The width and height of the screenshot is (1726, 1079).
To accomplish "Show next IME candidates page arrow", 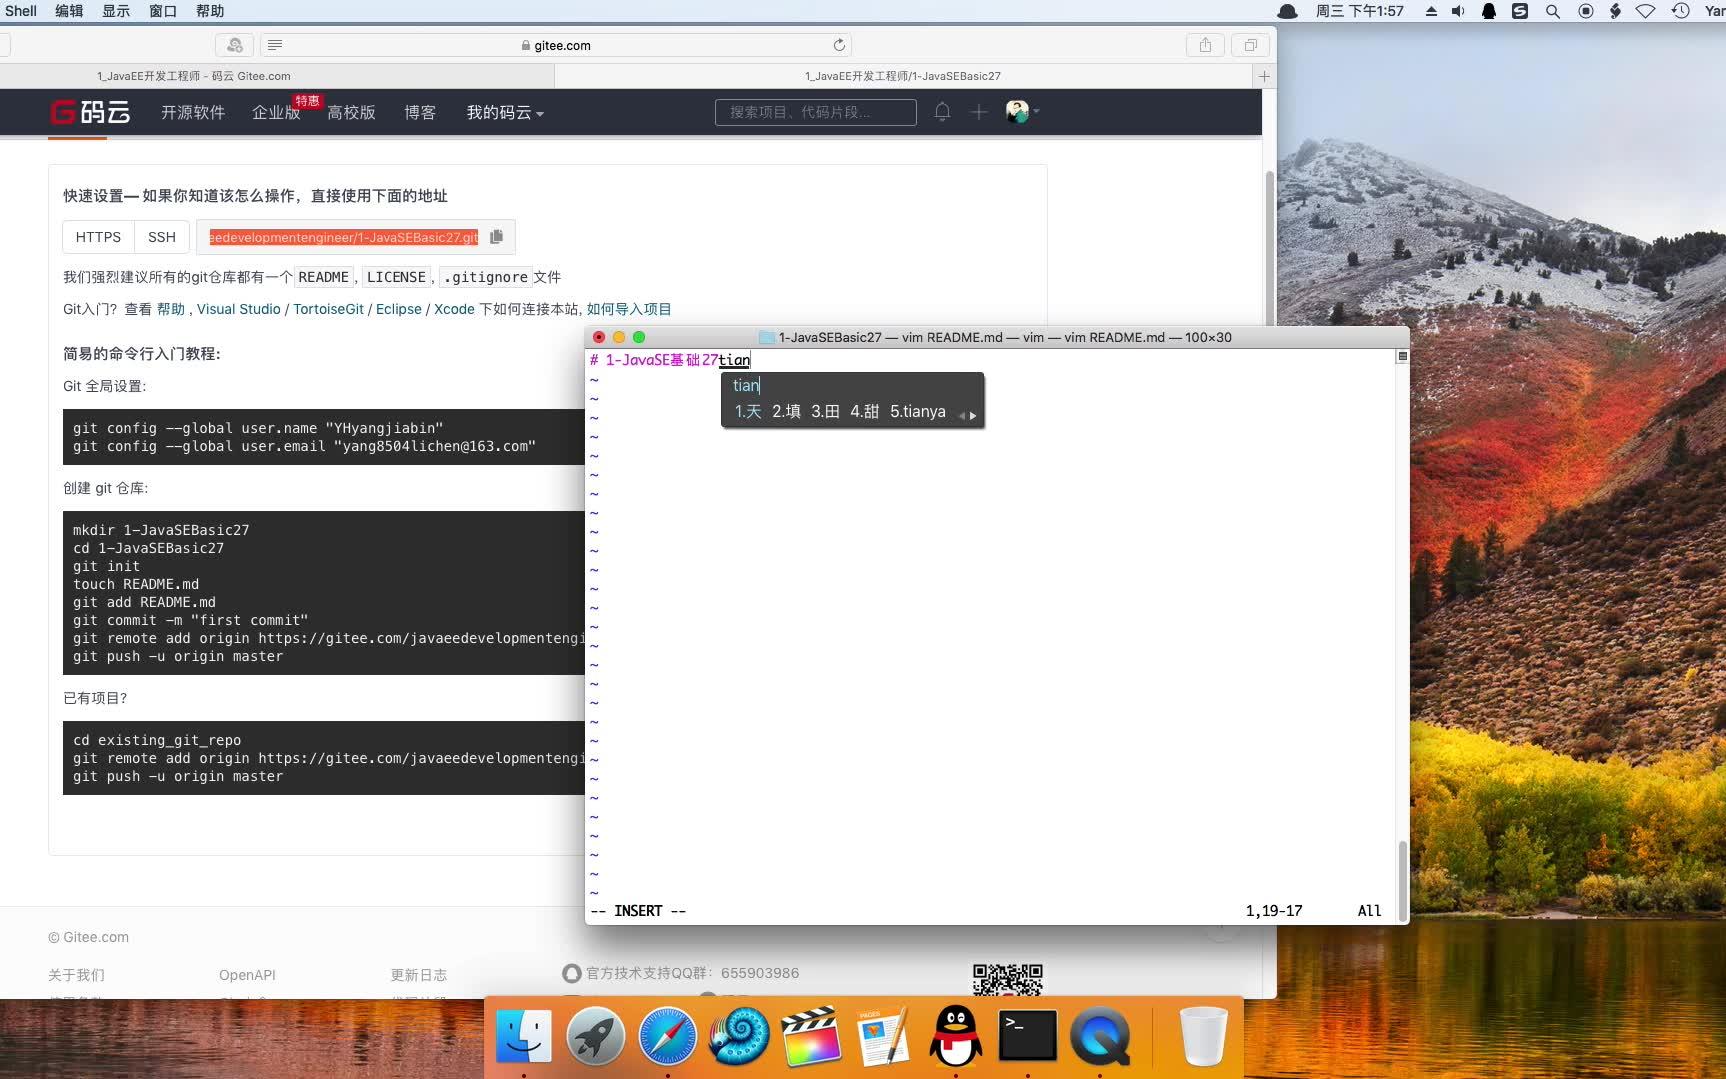I will coord(973,415).
